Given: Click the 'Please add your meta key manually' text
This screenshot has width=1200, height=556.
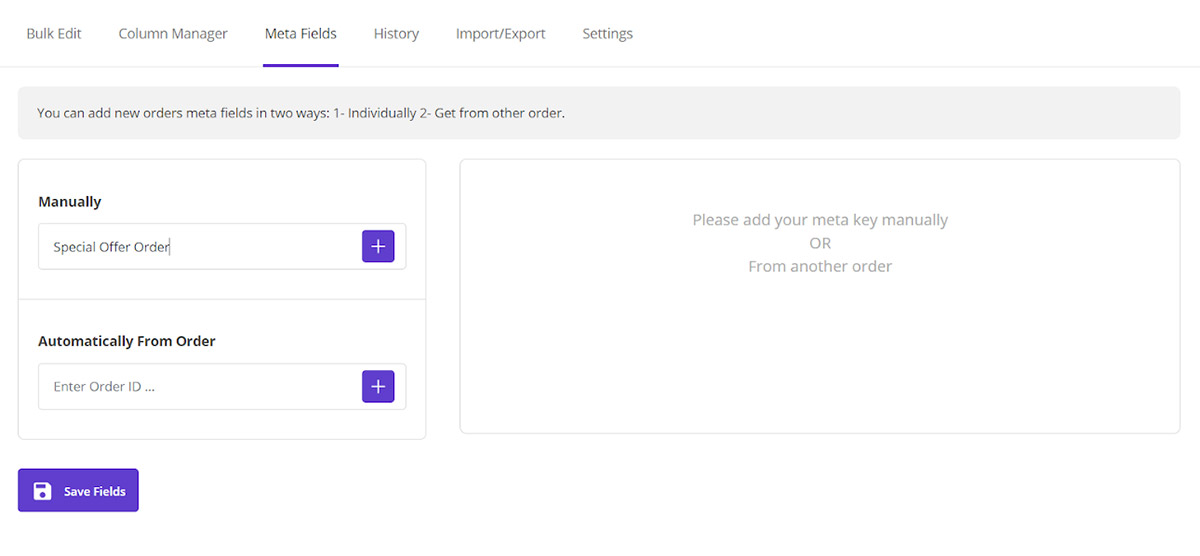Looking at the screenshot, I should (820, 220).
